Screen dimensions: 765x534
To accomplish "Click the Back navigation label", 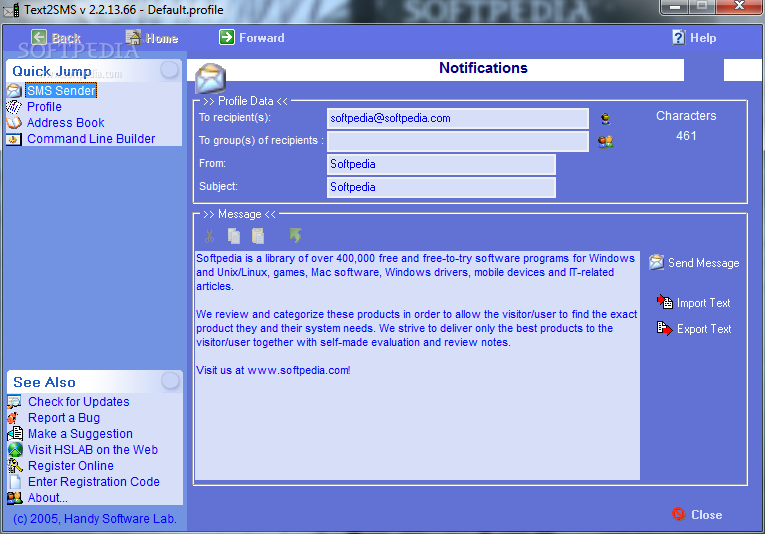I will (x=66, y=38).
